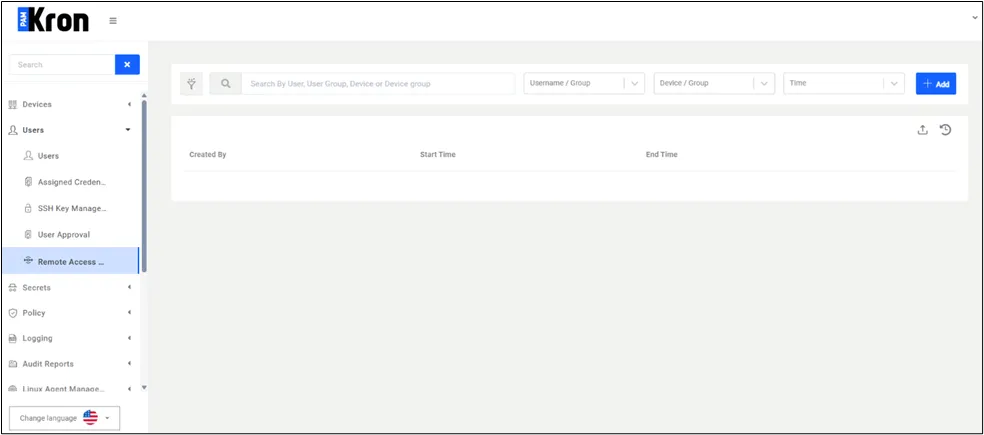The image size is (984, 435).
Task: Open the top-right user chevron menu
Action: [x=975, y=18]
